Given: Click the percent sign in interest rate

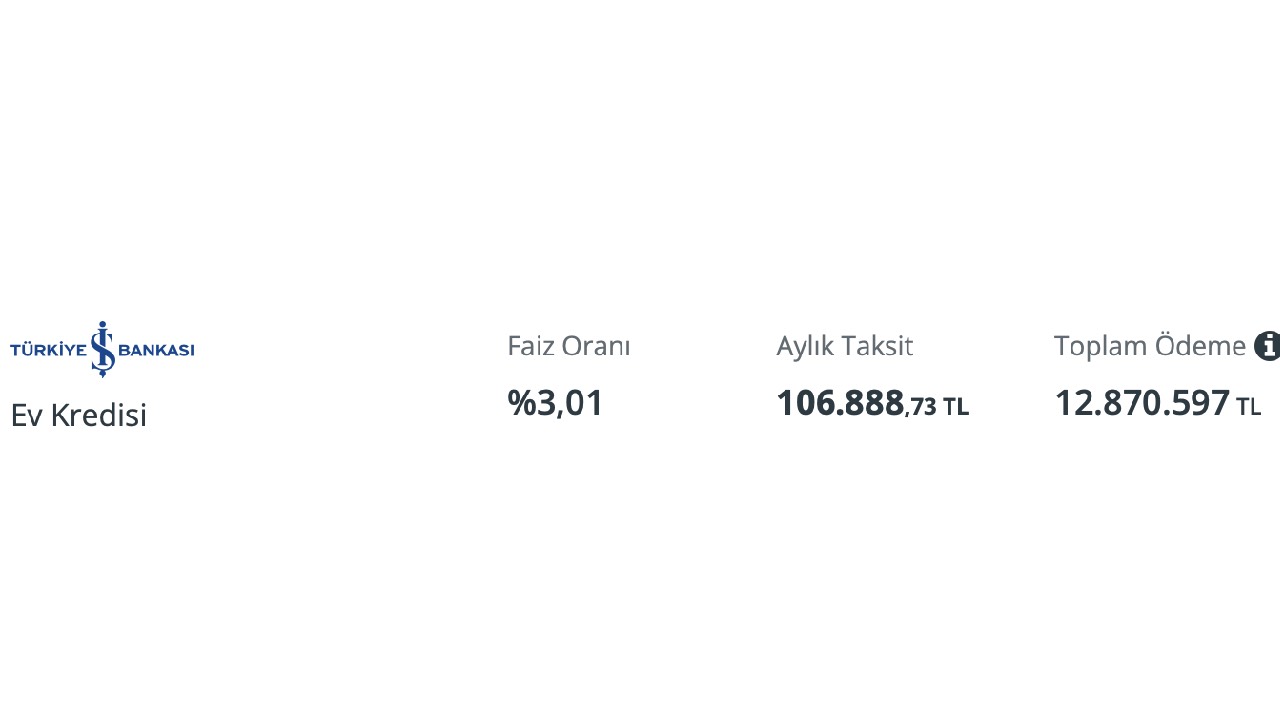Looking at the screenshot, I should (521, 403).
